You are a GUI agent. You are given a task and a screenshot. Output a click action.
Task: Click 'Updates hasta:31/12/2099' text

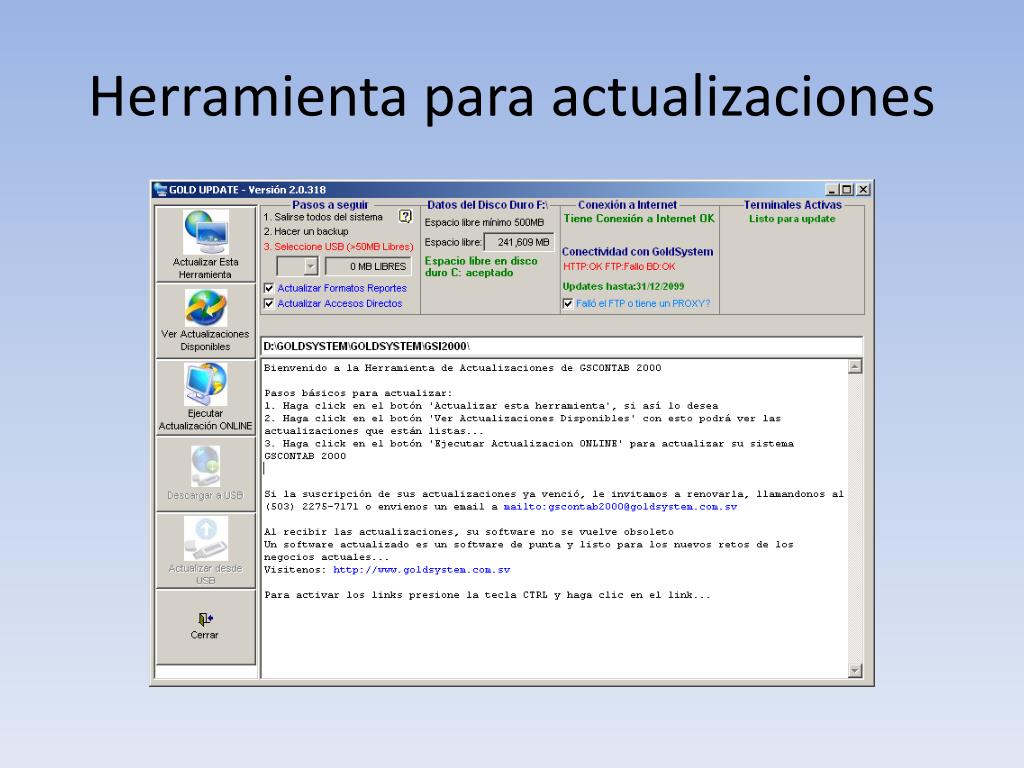tap(623, 286)
